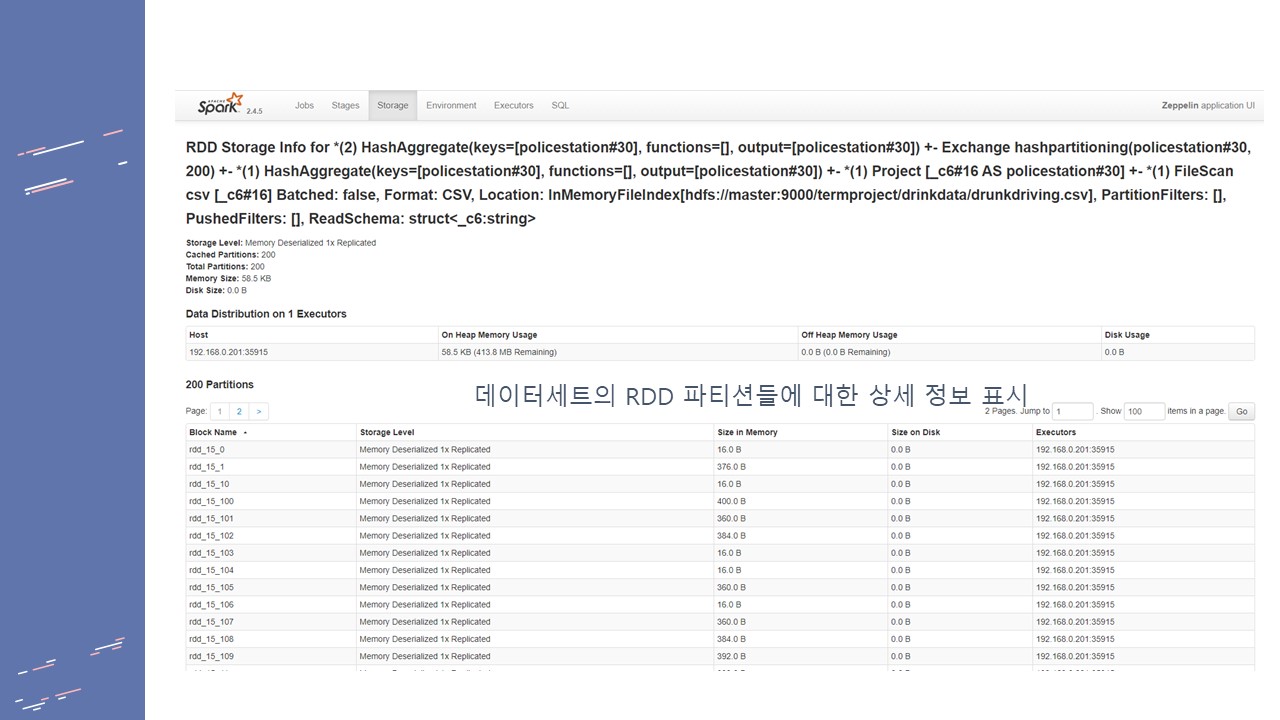Image resolution: width=1280 pixels, height=720 pixels.
Task: Select block name rdd_15_107
Action: 211,622
